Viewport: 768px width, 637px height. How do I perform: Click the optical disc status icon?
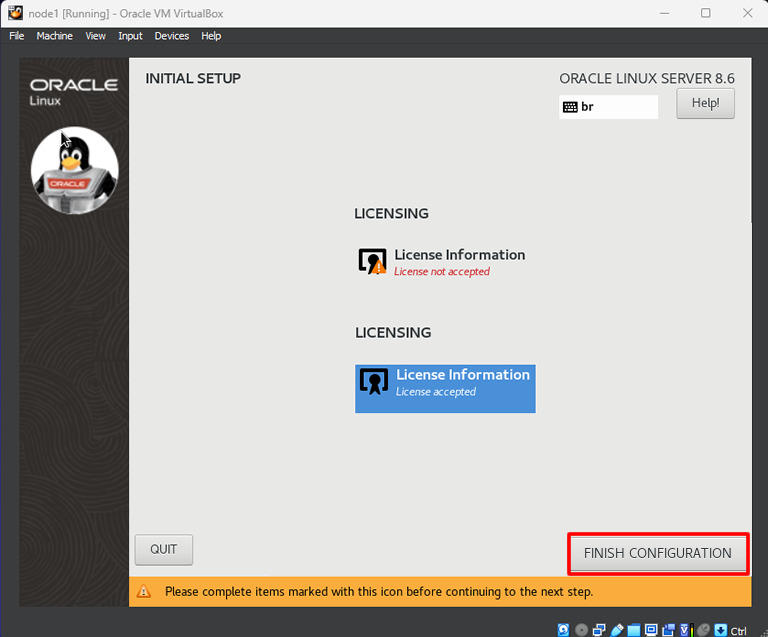pos(581,630)
